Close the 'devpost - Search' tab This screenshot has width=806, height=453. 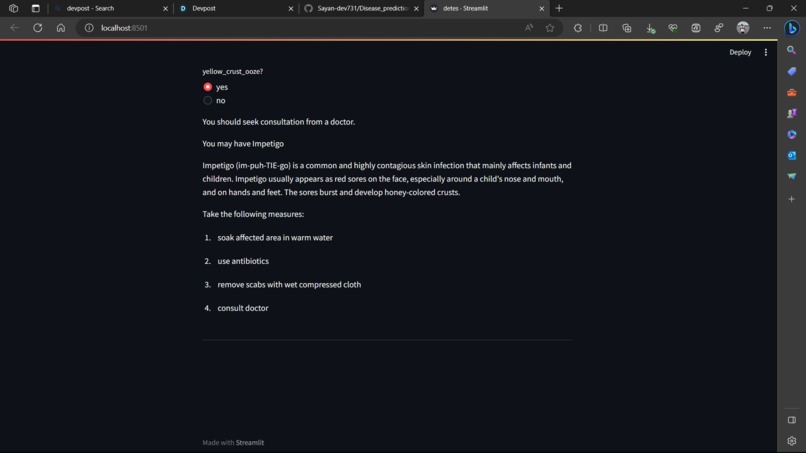[166, 9]
